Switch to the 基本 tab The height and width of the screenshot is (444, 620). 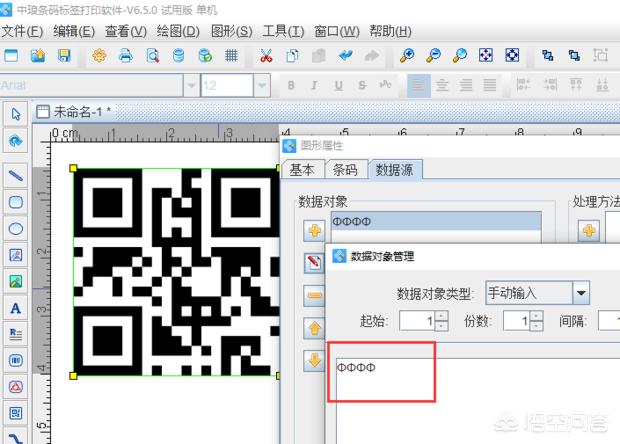(x=302, y=170)
